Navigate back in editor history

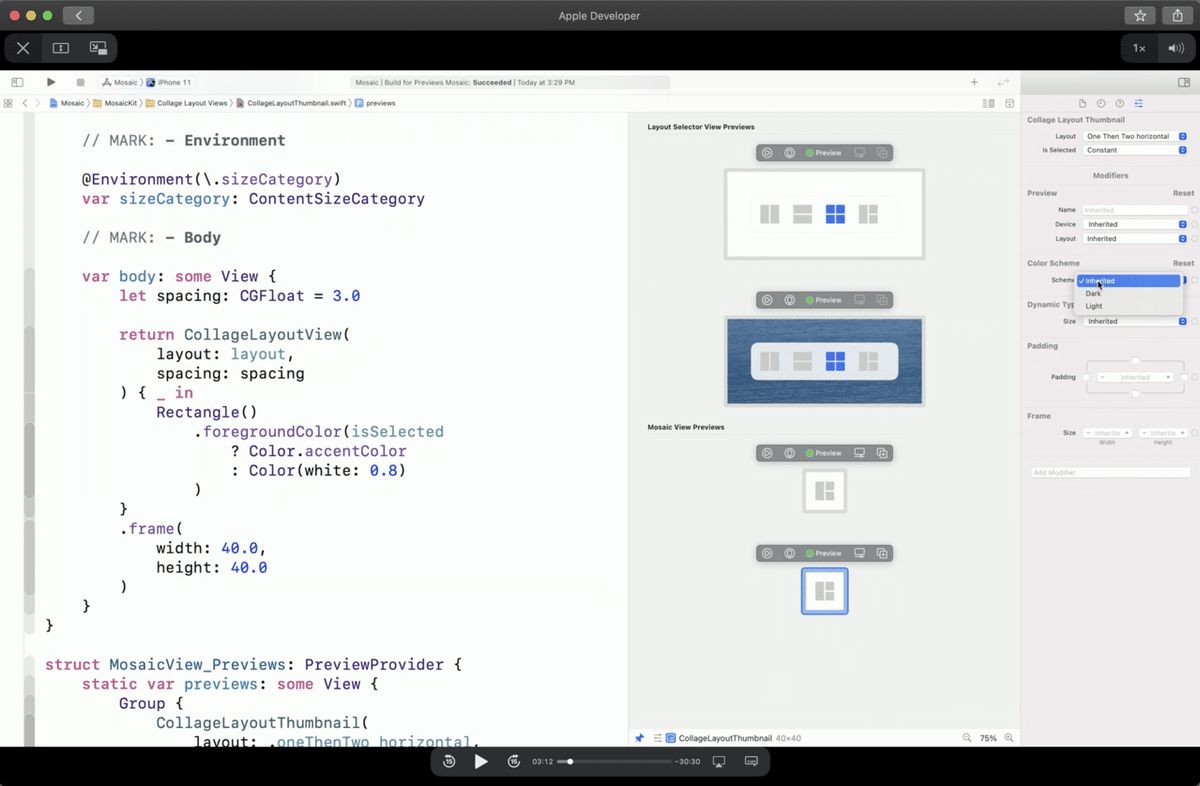25,103
